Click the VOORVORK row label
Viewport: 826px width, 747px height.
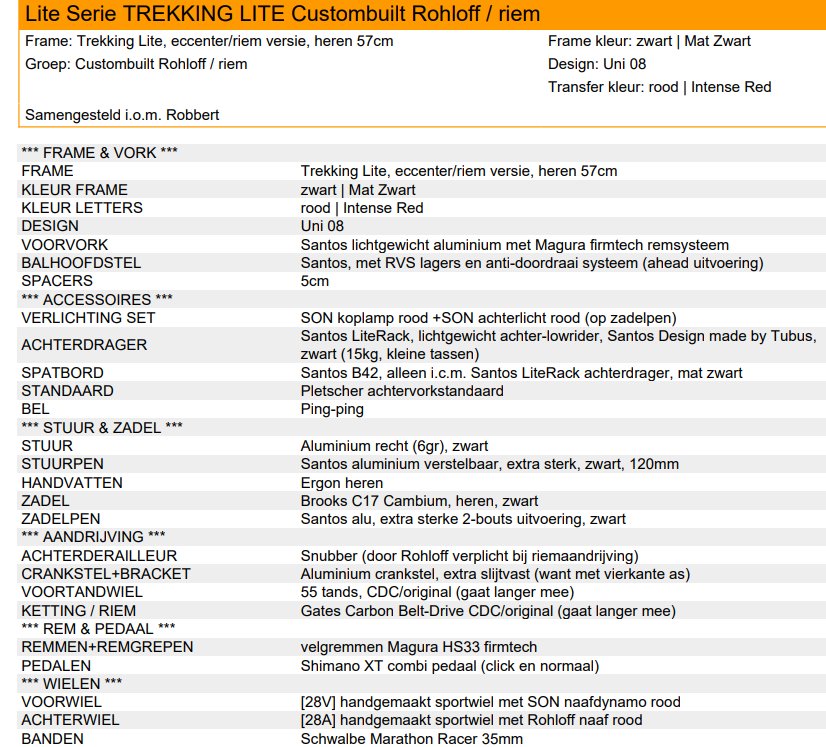65,245
